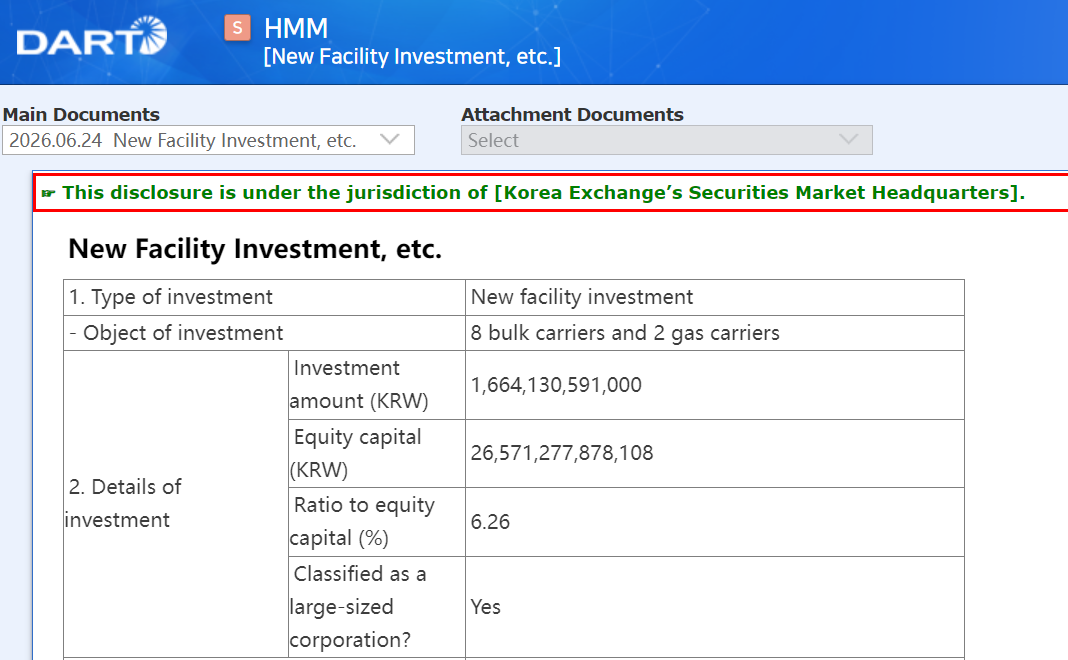Click the Attachment Documents label

572,114
